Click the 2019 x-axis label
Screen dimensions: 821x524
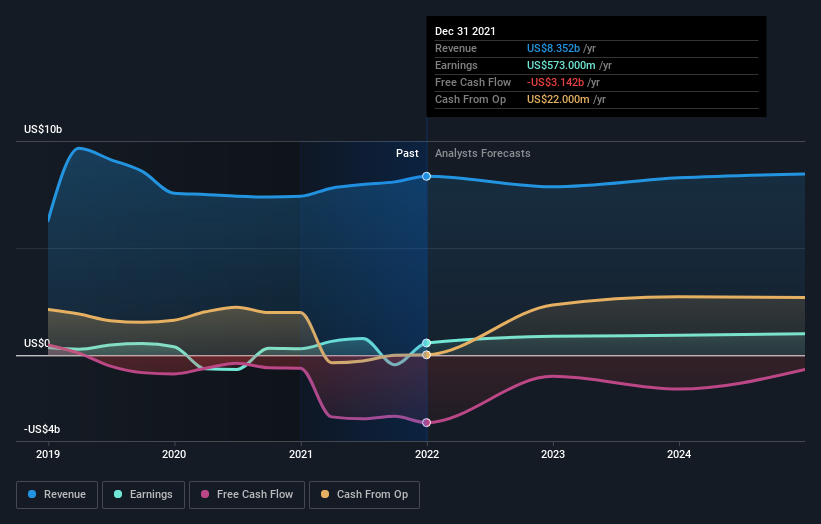click(x=48, y=454)
